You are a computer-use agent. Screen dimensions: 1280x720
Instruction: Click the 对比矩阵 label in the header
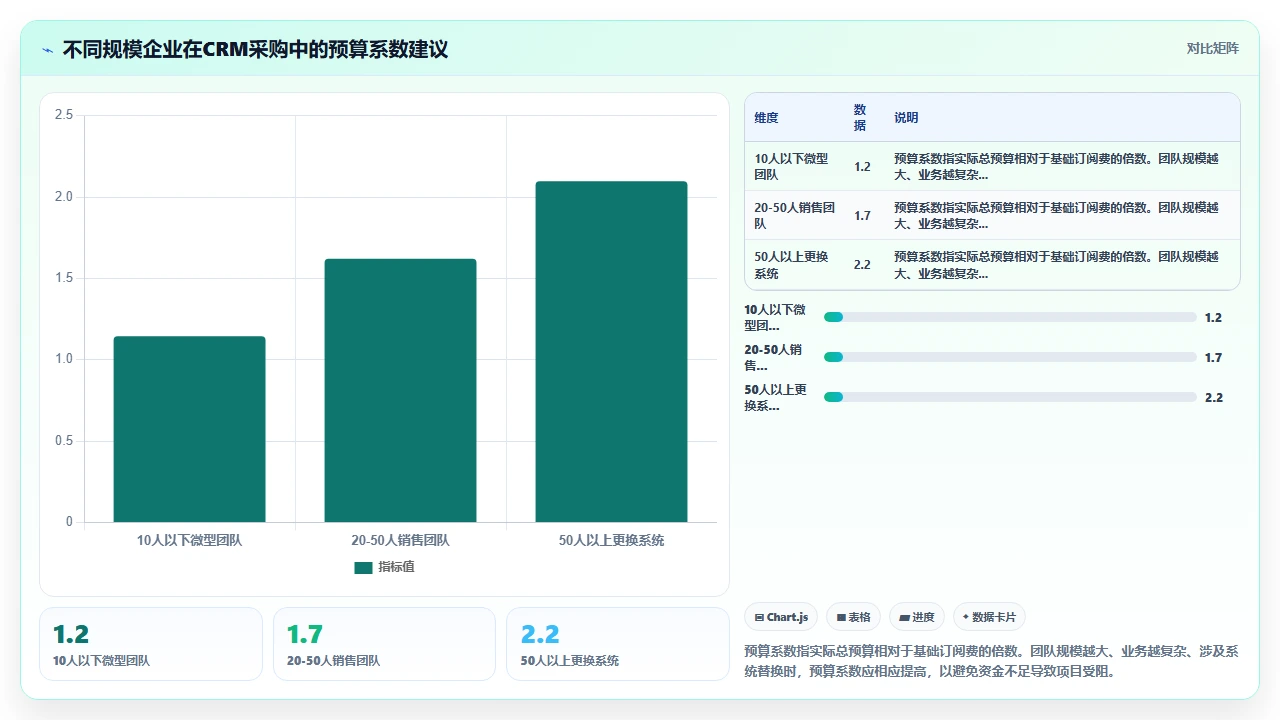[x=1212, y=48]
